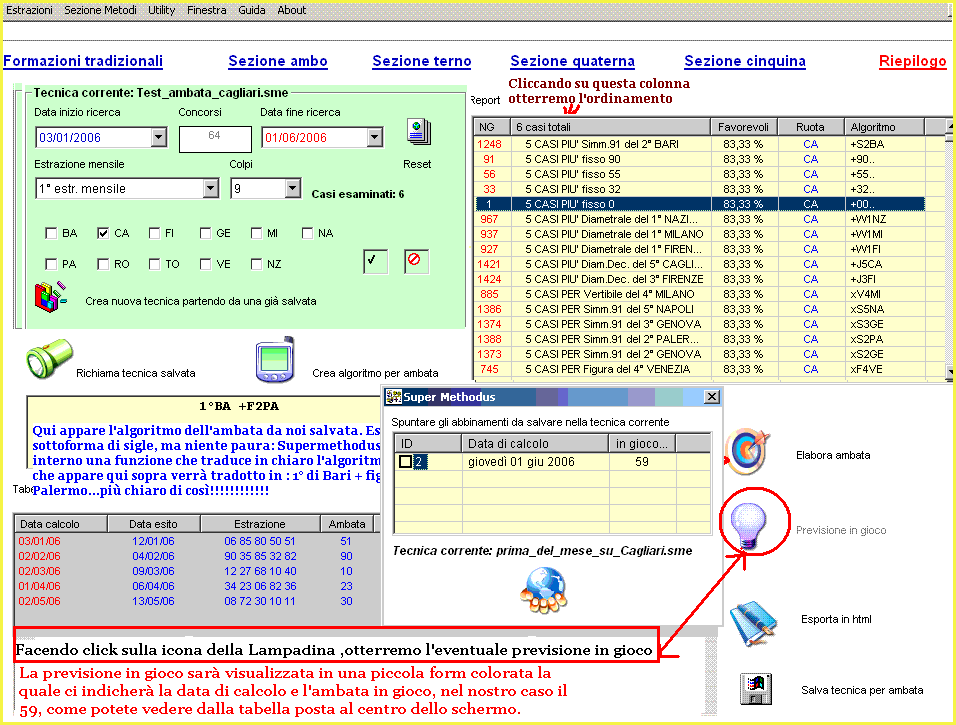The width and height of the screenshot is (956, 725).
Task: Click the create new technique cubes icon
Action: tap(50, 297)
